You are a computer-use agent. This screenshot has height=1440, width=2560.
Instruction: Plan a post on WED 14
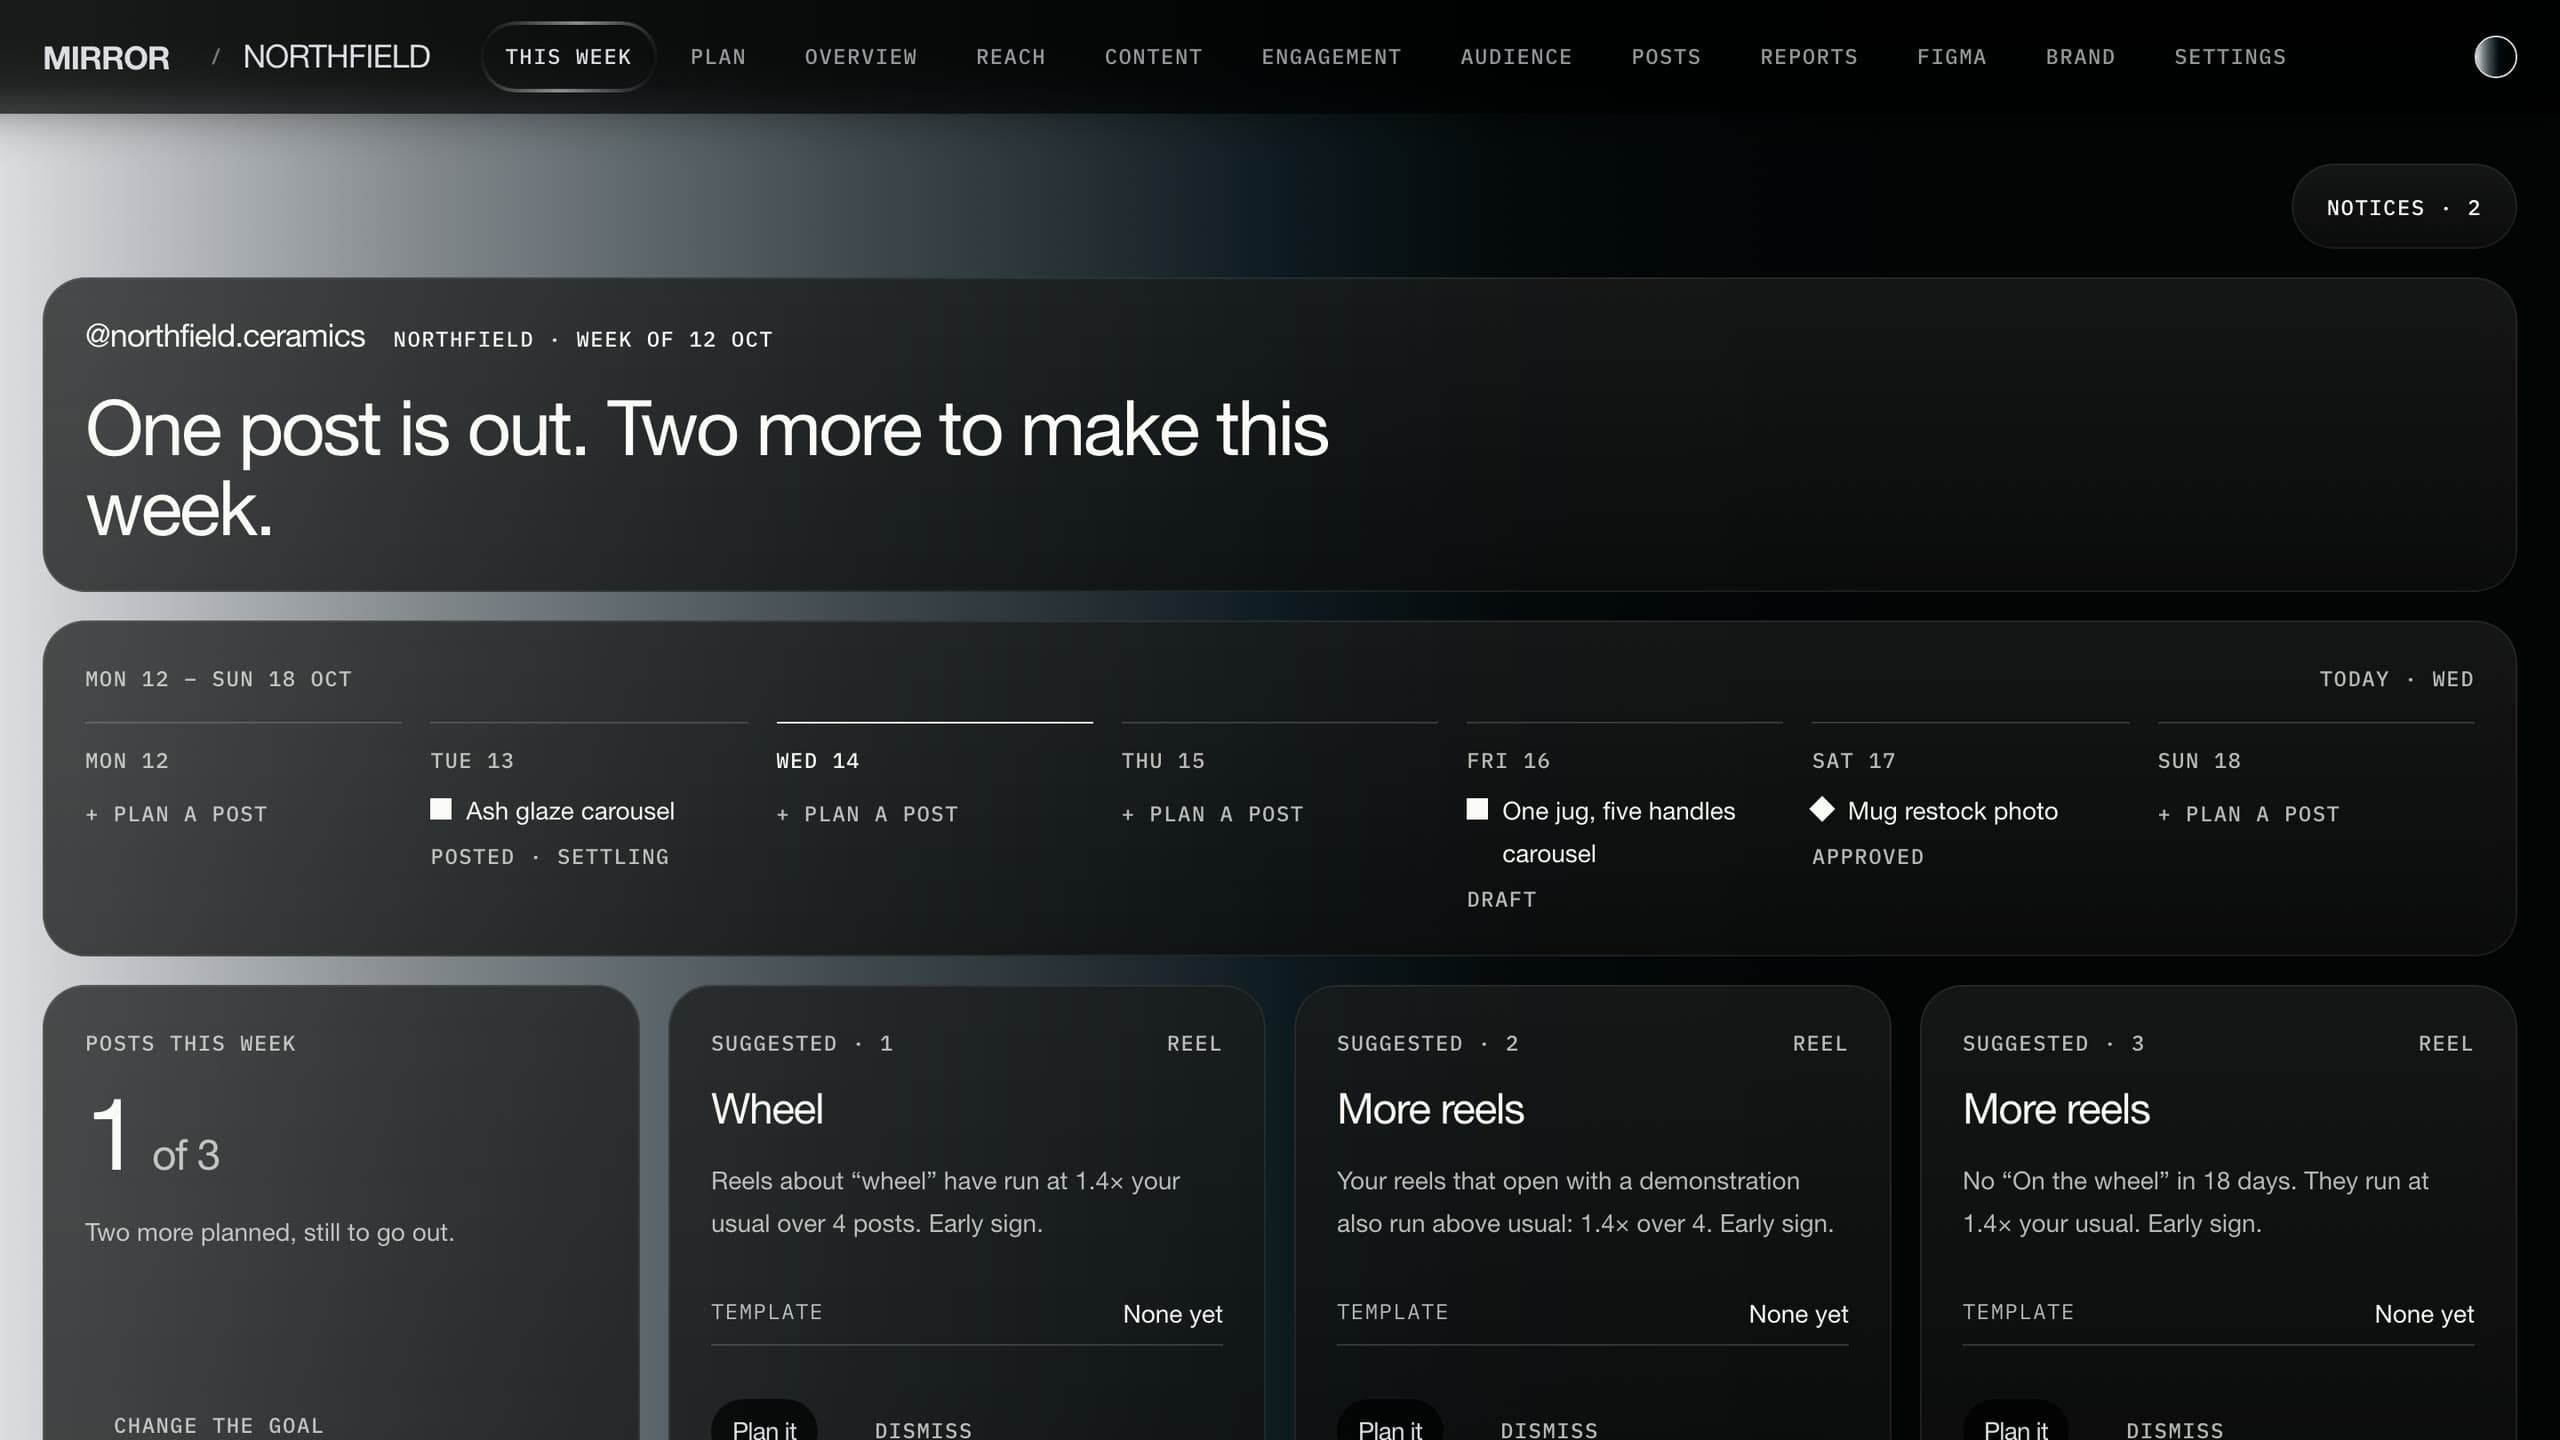(x=867, y=814)
